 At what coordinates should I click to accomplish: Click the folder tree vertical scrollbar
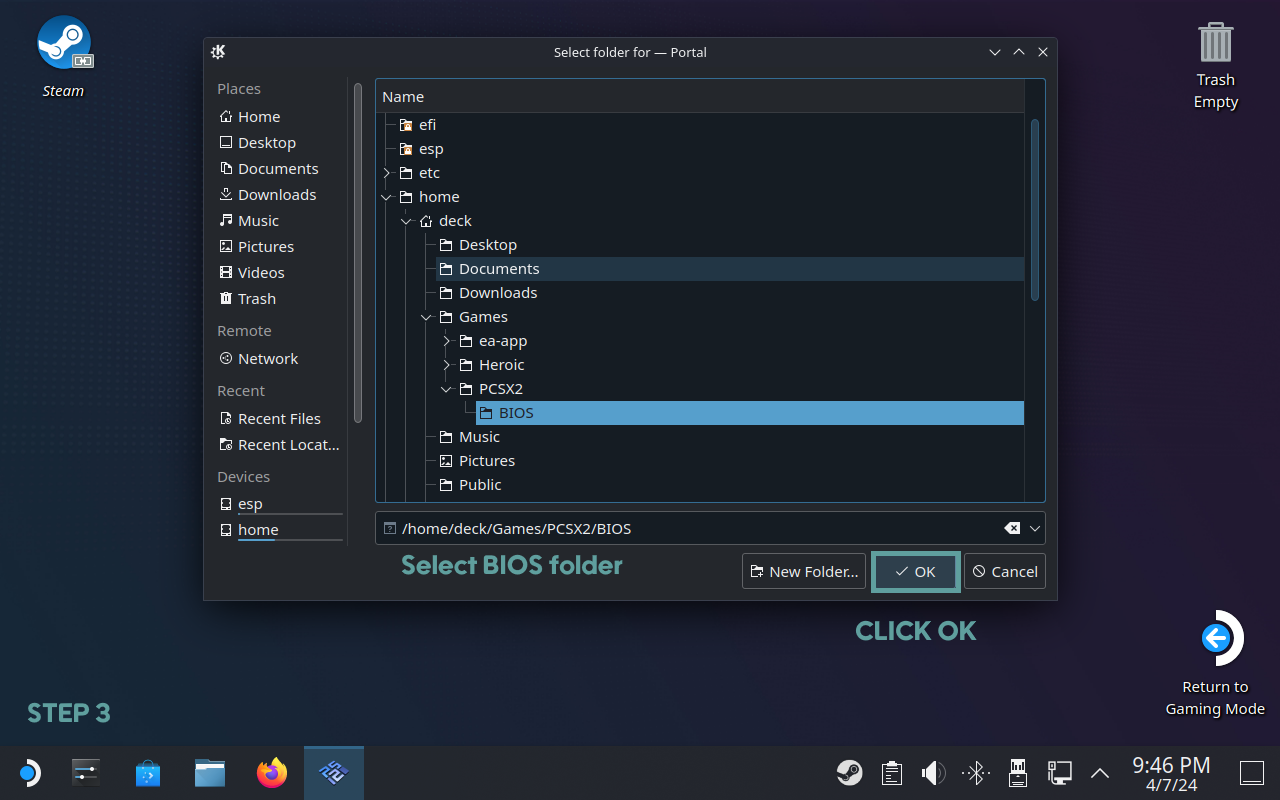[1035, 210]
